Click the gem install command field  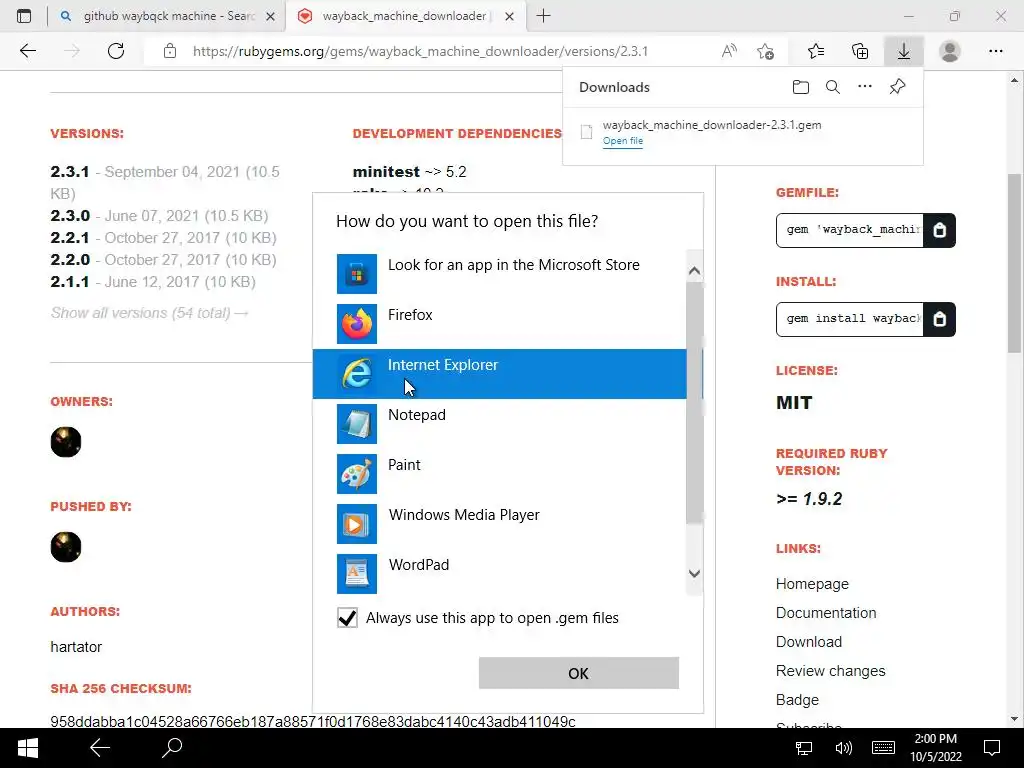click(x=850, y=319)
